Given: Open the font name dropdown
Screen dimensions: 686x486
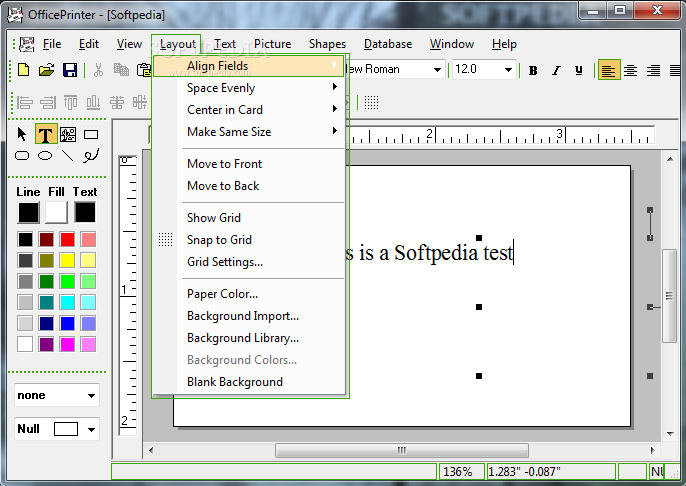Looking at the screenshot, I should point(437,70).
